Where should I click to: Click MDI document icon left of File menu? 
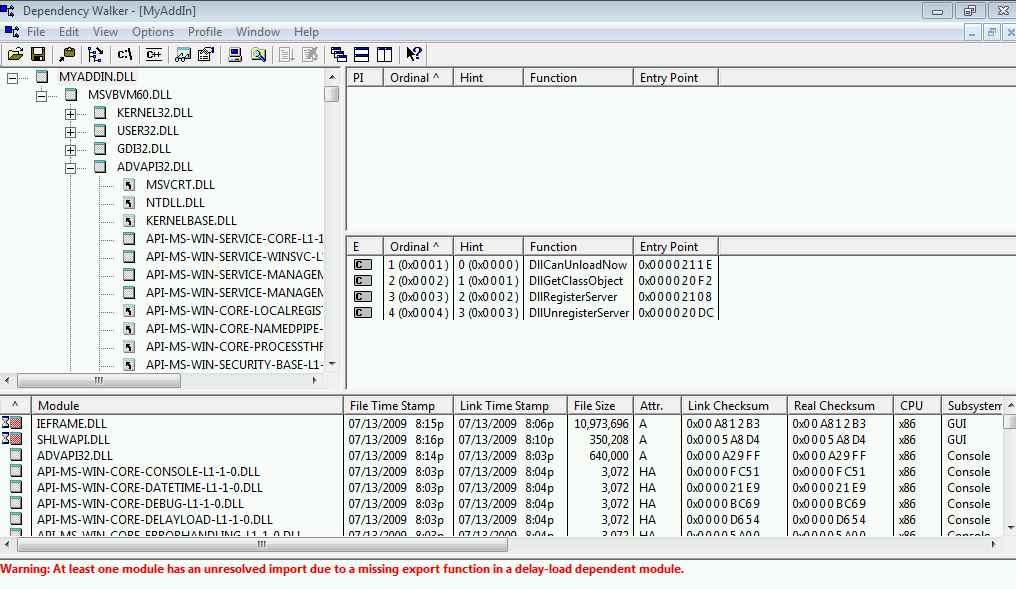12,32
